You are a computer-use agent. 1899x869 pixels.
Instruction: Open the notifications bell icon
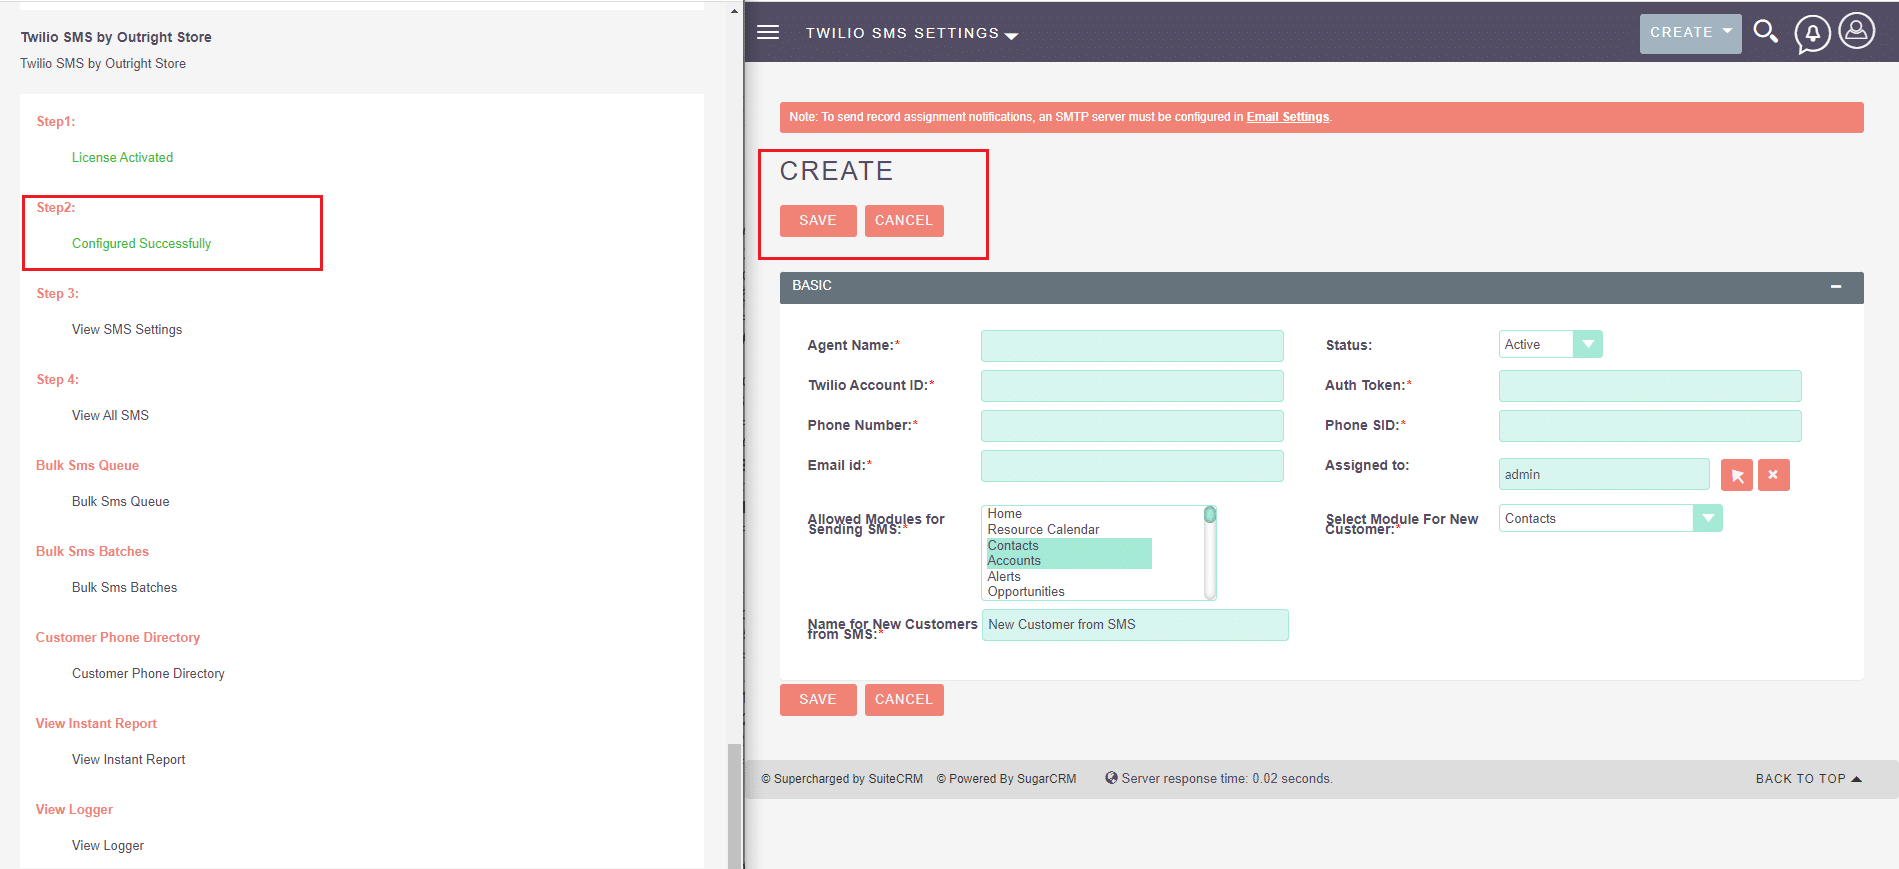[x=1812, y=34]
